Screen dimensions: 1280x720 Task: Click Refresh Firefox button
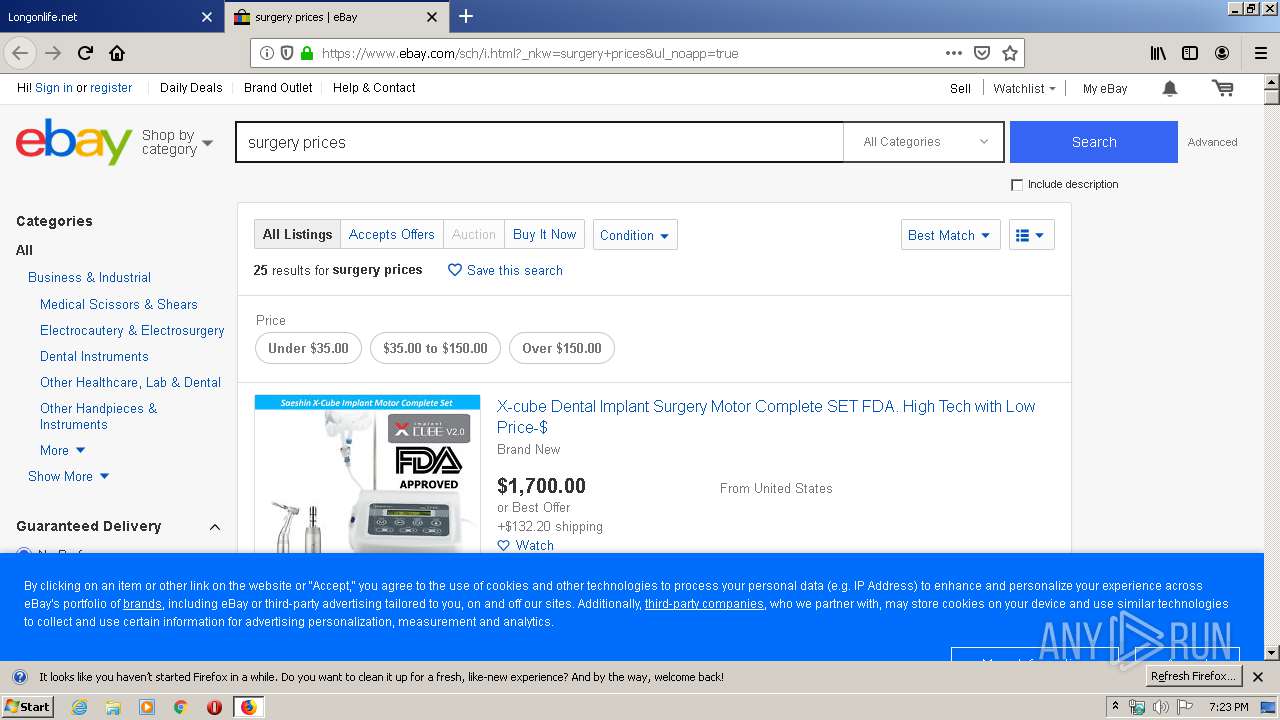pyautogui.click(x=1193, y=677)
